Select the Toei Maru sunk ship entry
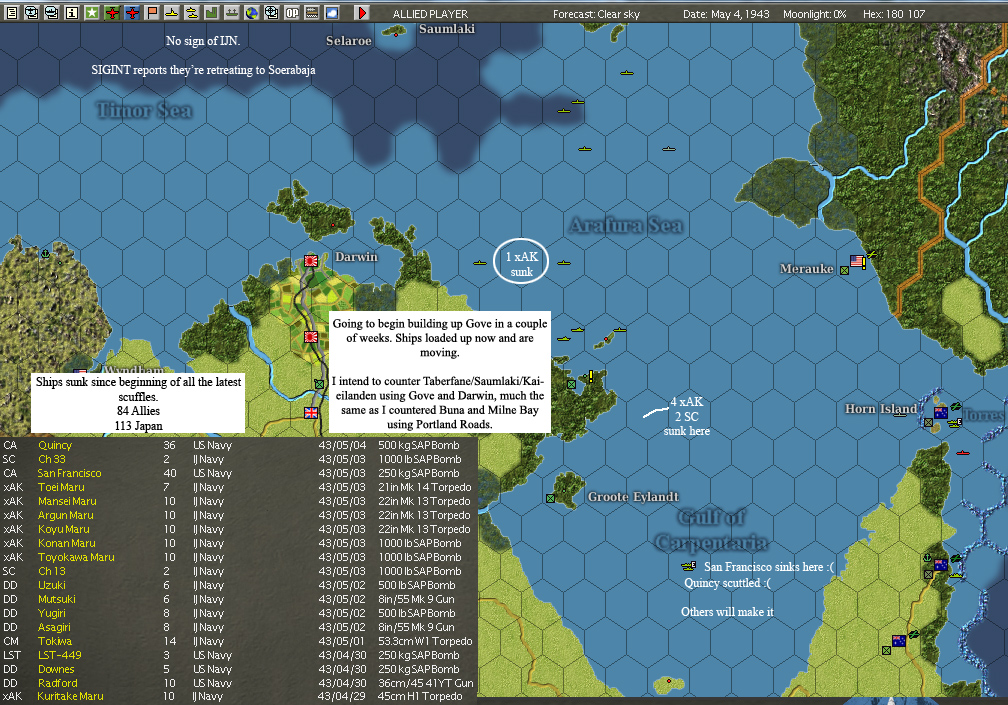 point(238,487)
